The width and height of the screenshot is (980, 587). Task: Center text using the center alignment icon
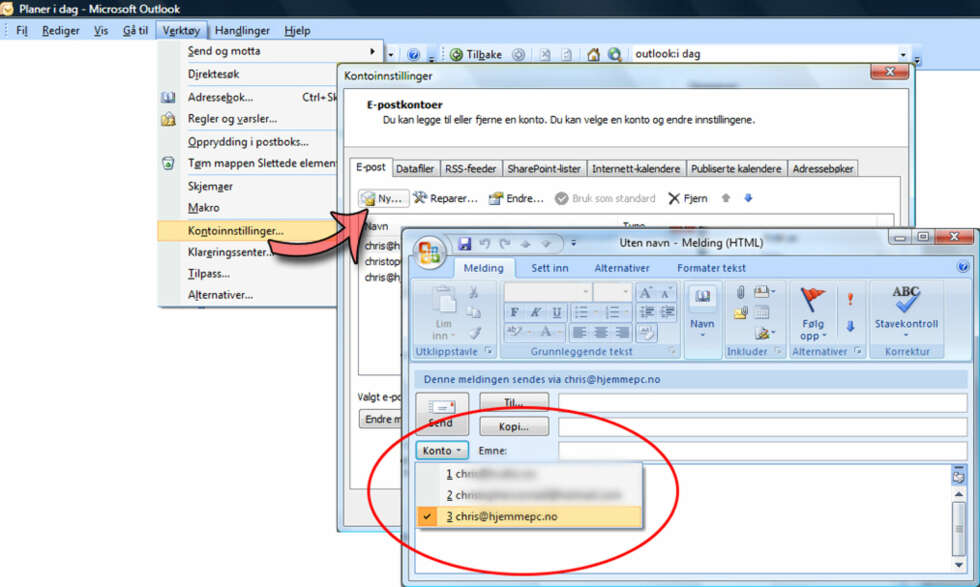tap(601, 332)
